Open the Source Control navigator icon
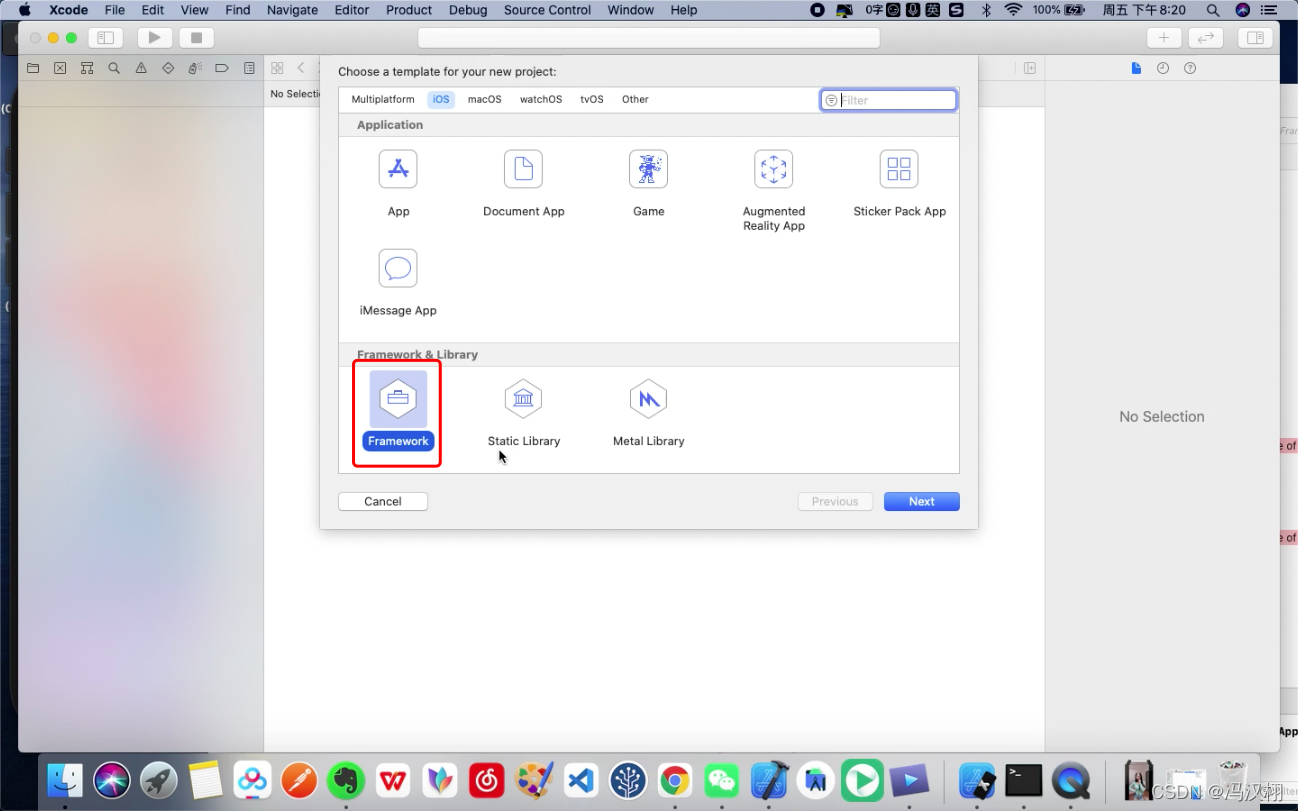1298x811 pixels. (60, 68)
